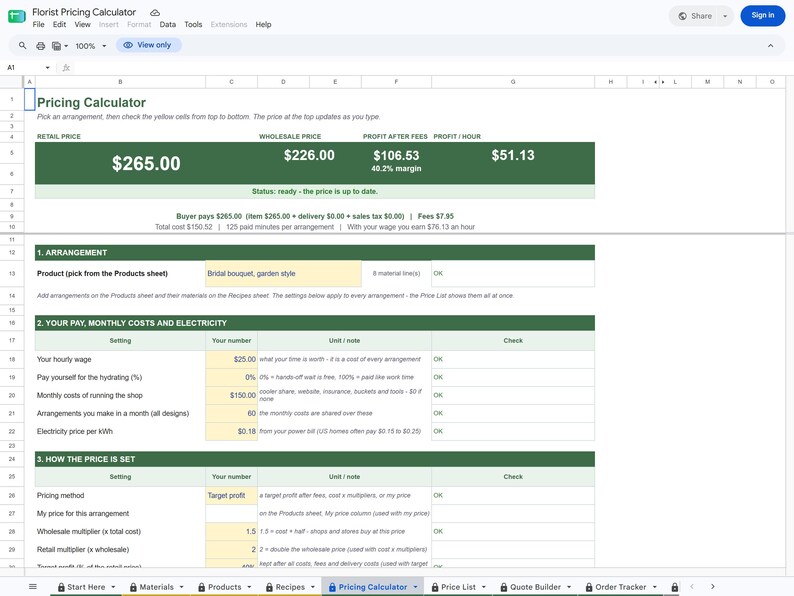
Task: Click the View only button
Action: click(148, 45)
